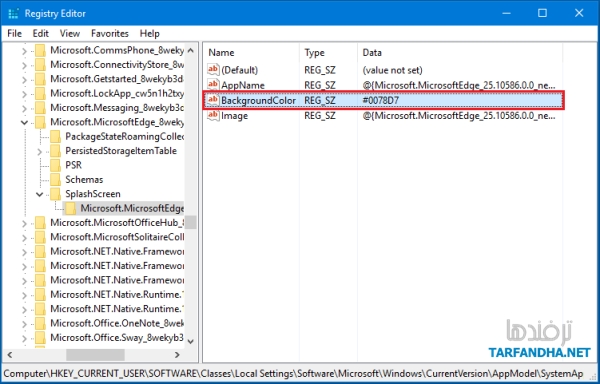The height and width of the screenshot is (384, 600).
Task: Click the Microsoft.CommsPhone folder icon
Action: pyautogui.click(x=40, y=50)
